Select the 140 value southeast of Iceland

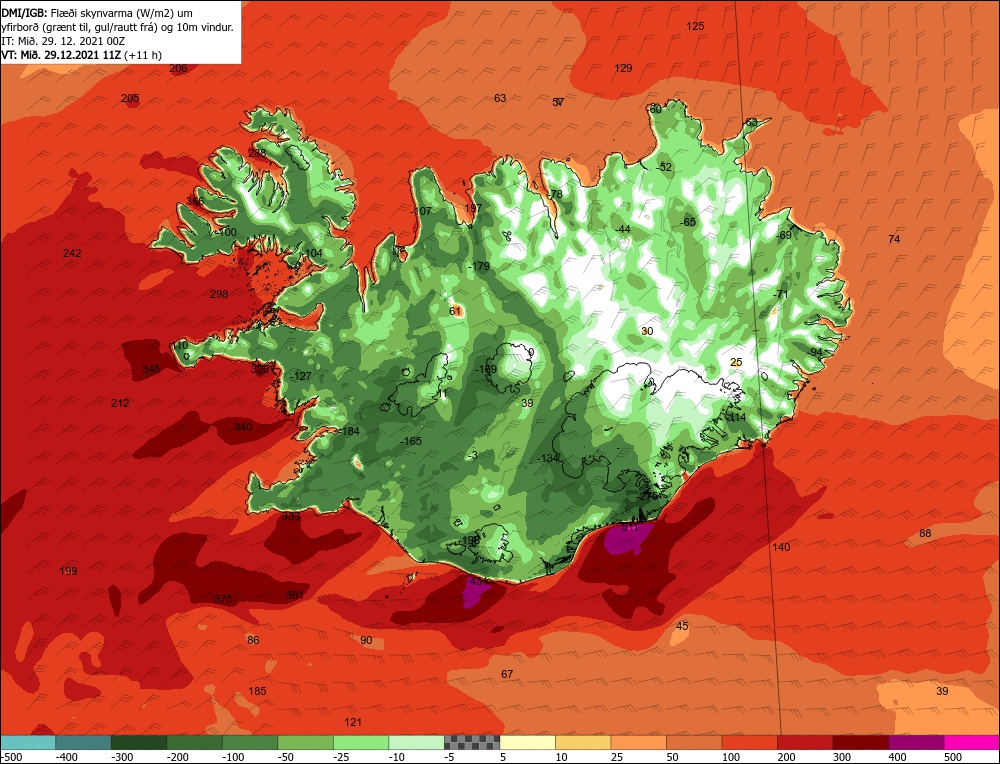point(781,547)
